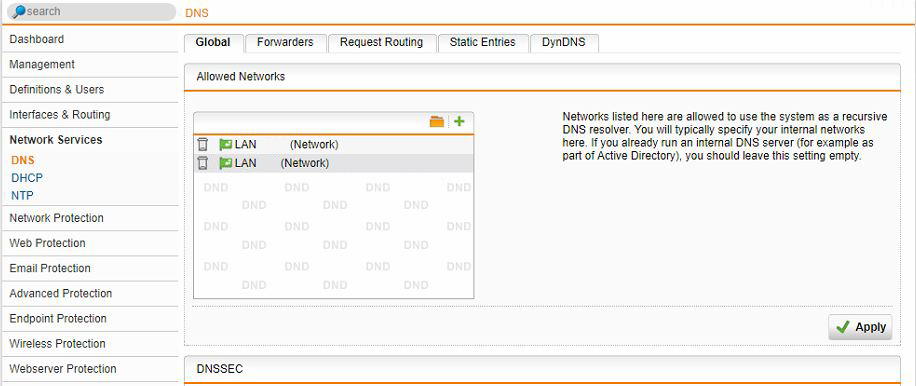Switch to the Global tab
This screenshot has height=386, width=916.
(213, 43)
